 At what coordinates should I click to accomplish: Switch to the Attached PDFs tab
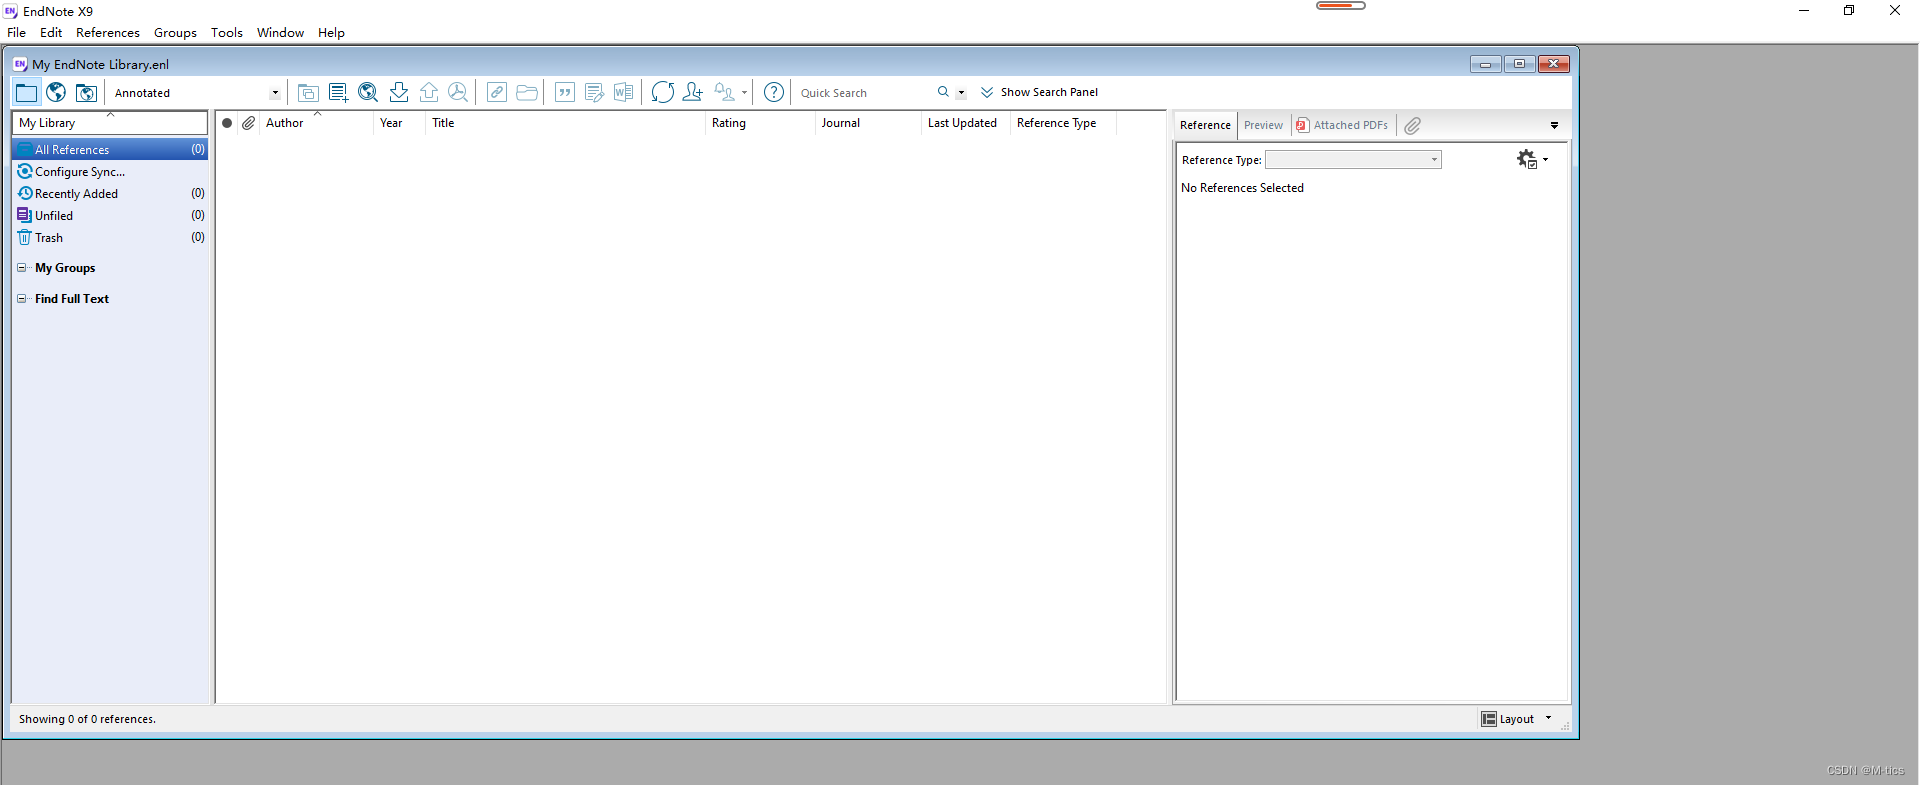point(1343,125)
